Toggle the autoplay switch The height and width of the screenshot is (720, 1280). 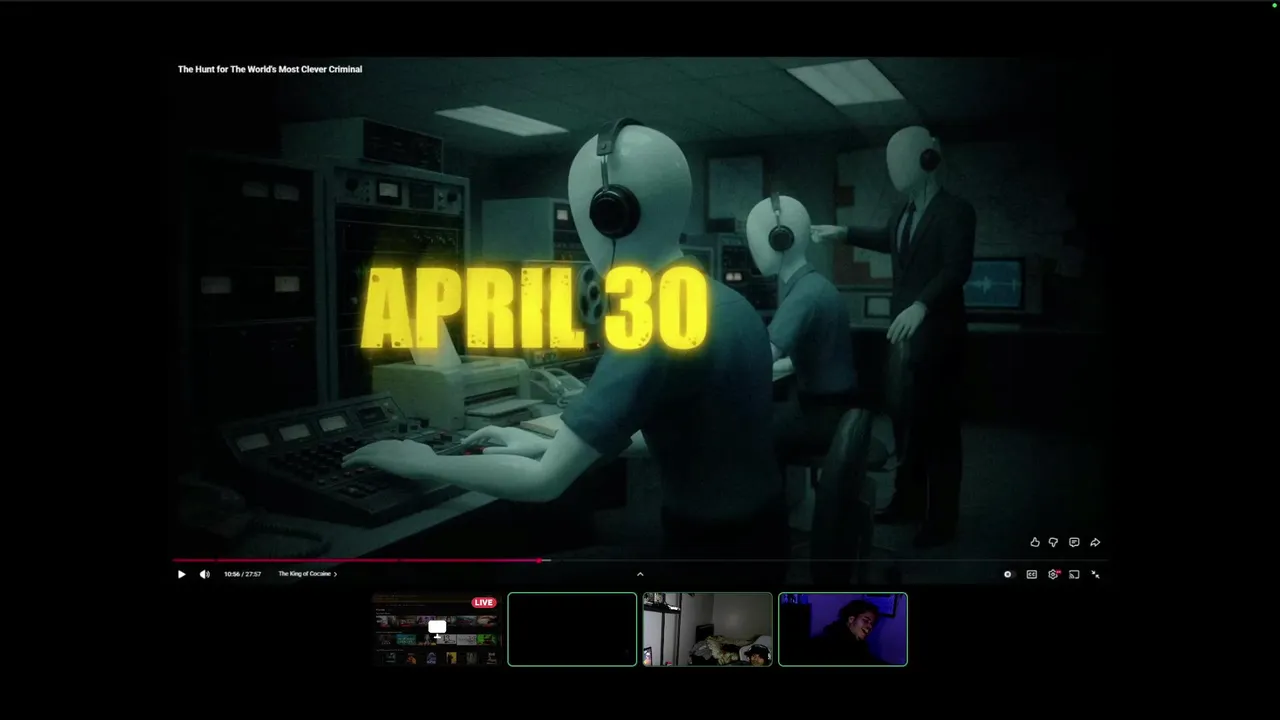(x=1008, y=574)
